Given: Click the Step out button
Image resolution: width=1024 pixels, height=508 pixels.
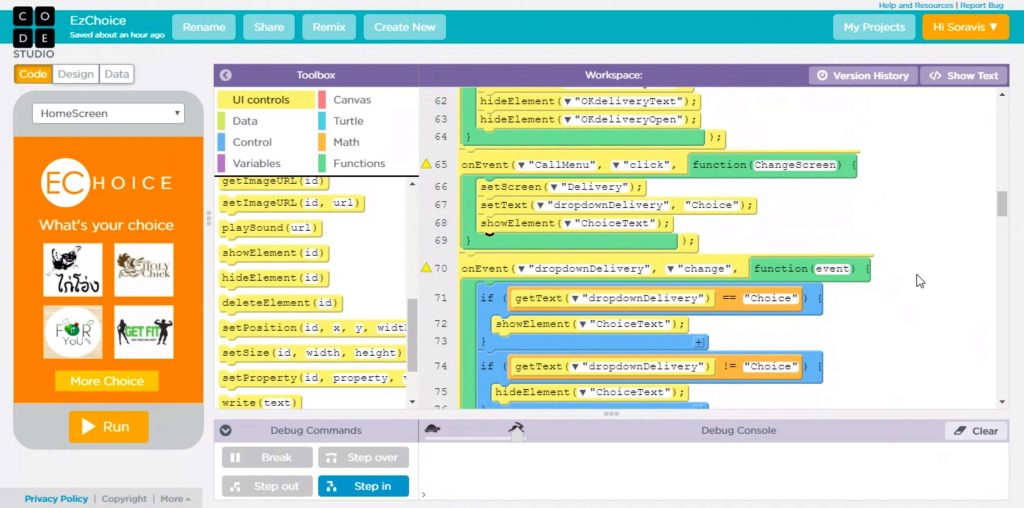Looking at the screenshot, I should [x=267, y=486].
